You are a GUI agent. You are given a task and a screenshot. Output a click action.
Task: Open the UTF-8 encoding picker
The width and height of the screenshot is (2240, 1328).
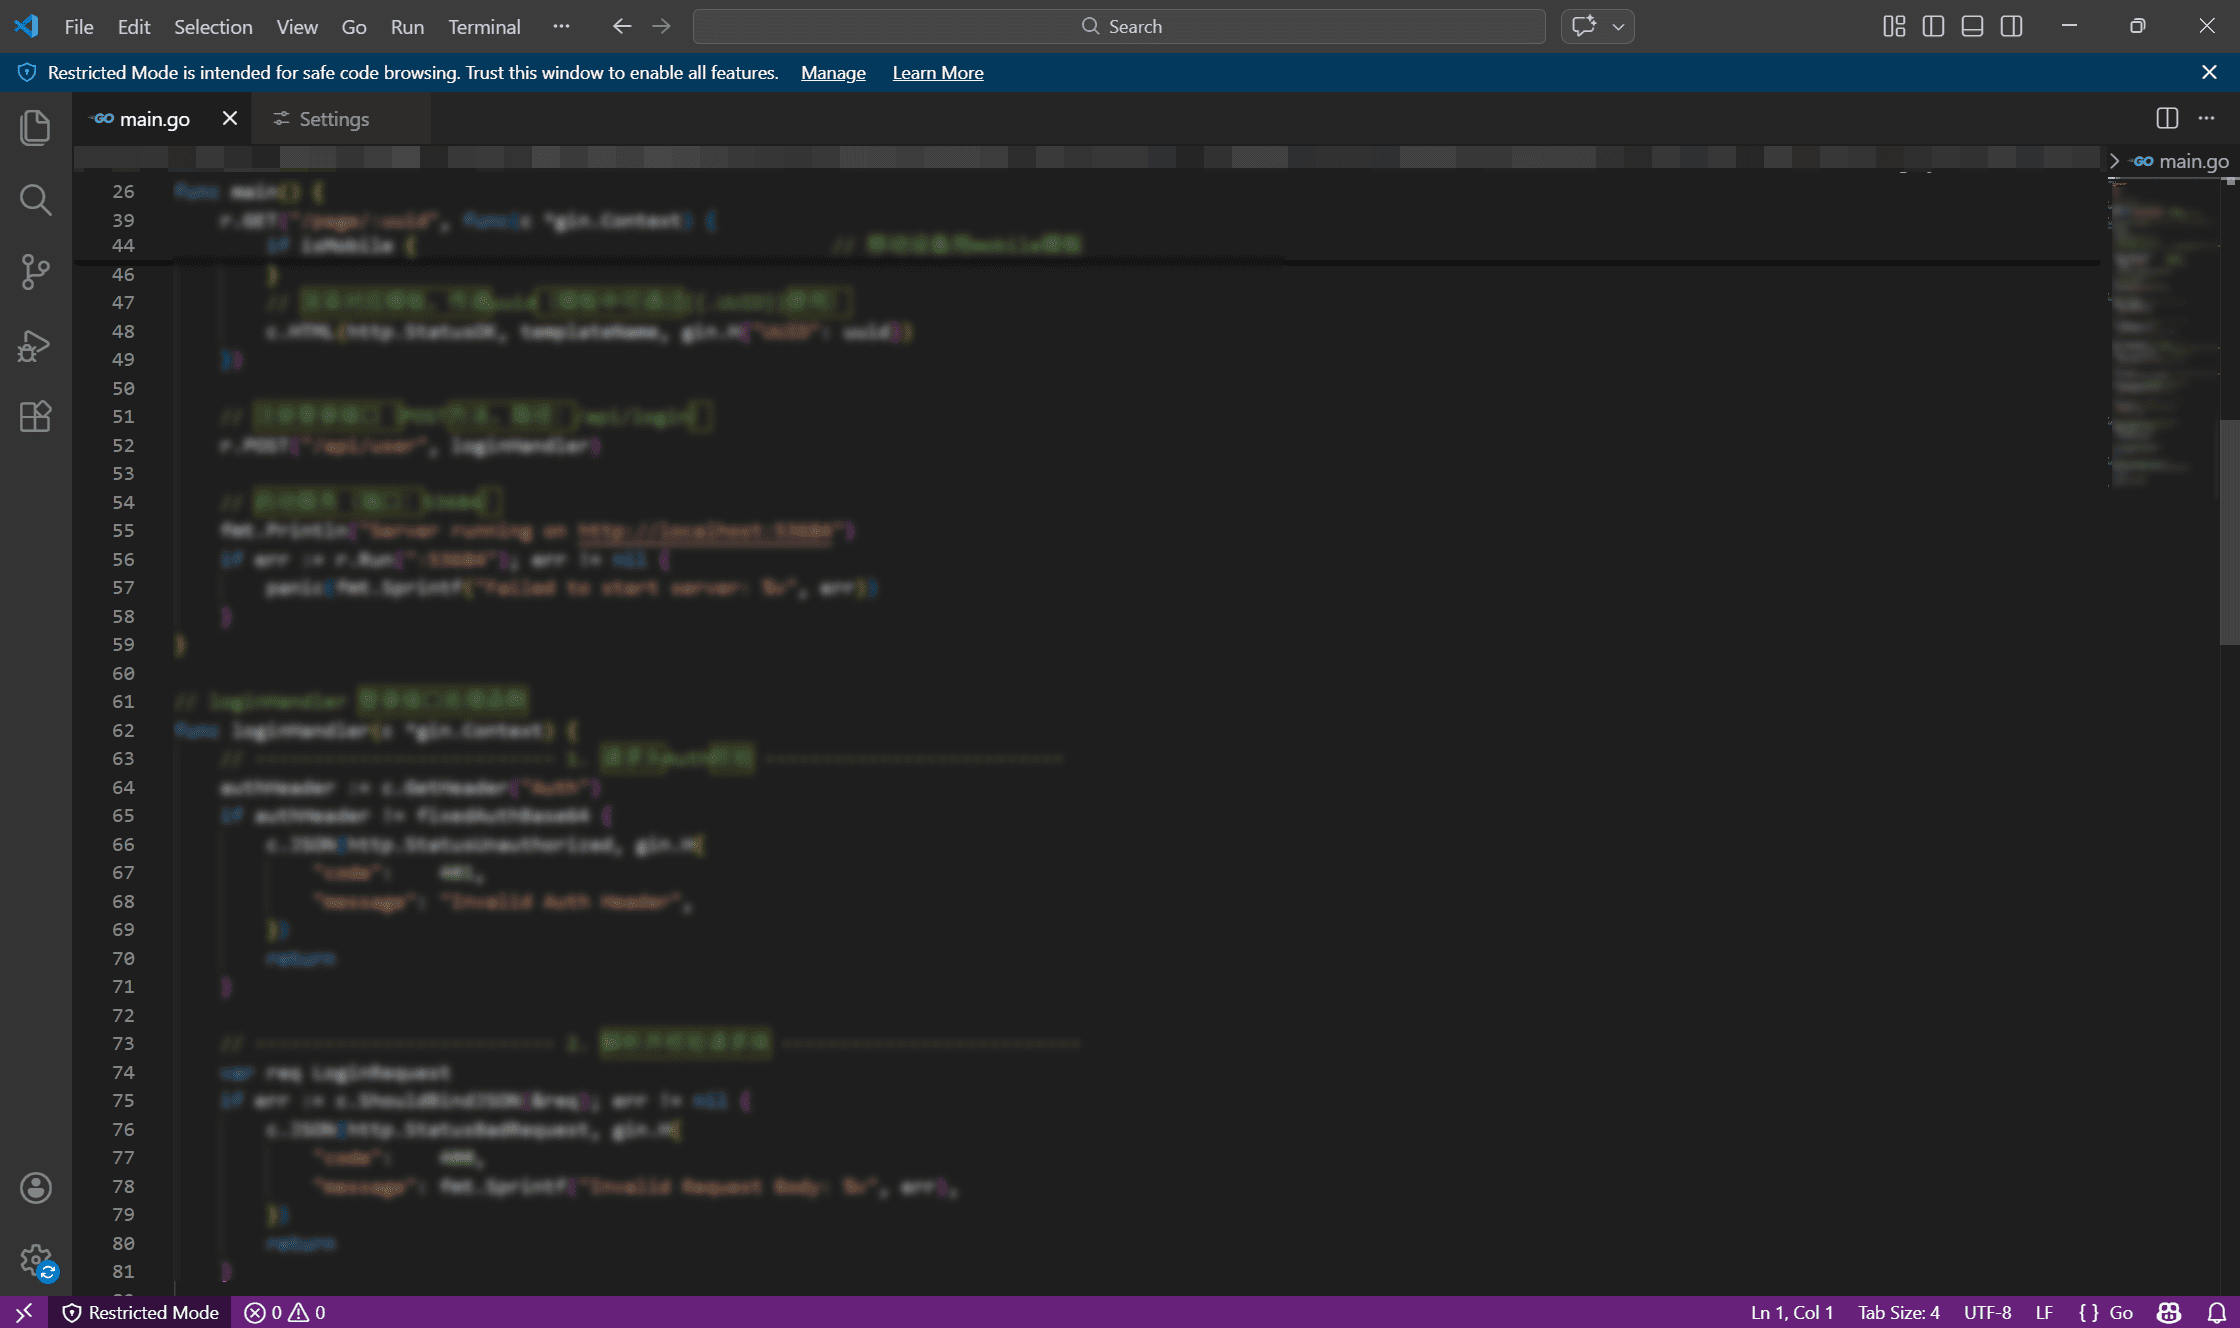pyautogui.click(x=1987, y=1312)
